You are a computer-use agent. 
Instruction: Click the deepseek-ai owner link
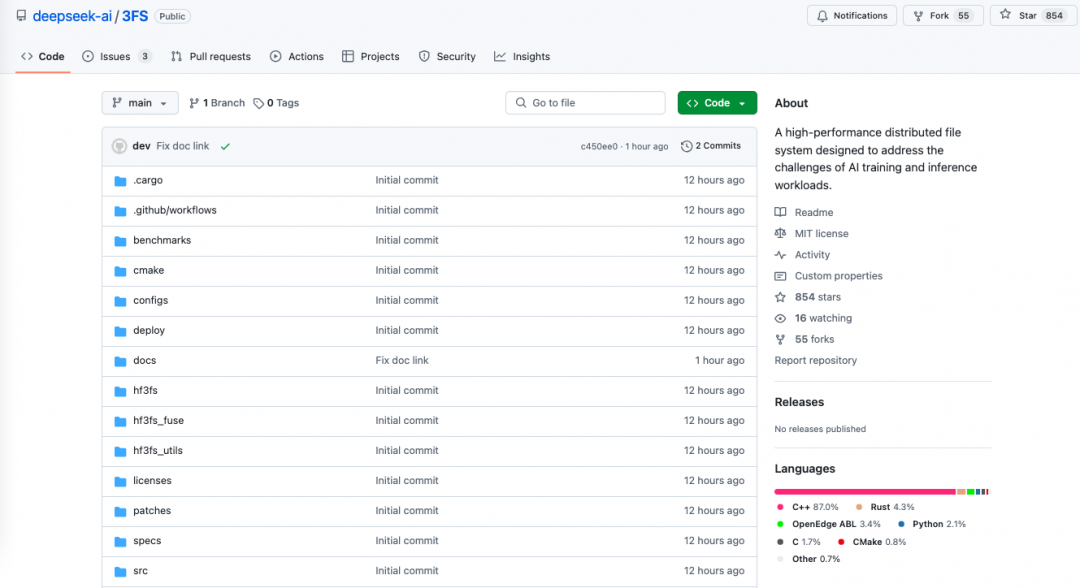[x=72, y=16]
